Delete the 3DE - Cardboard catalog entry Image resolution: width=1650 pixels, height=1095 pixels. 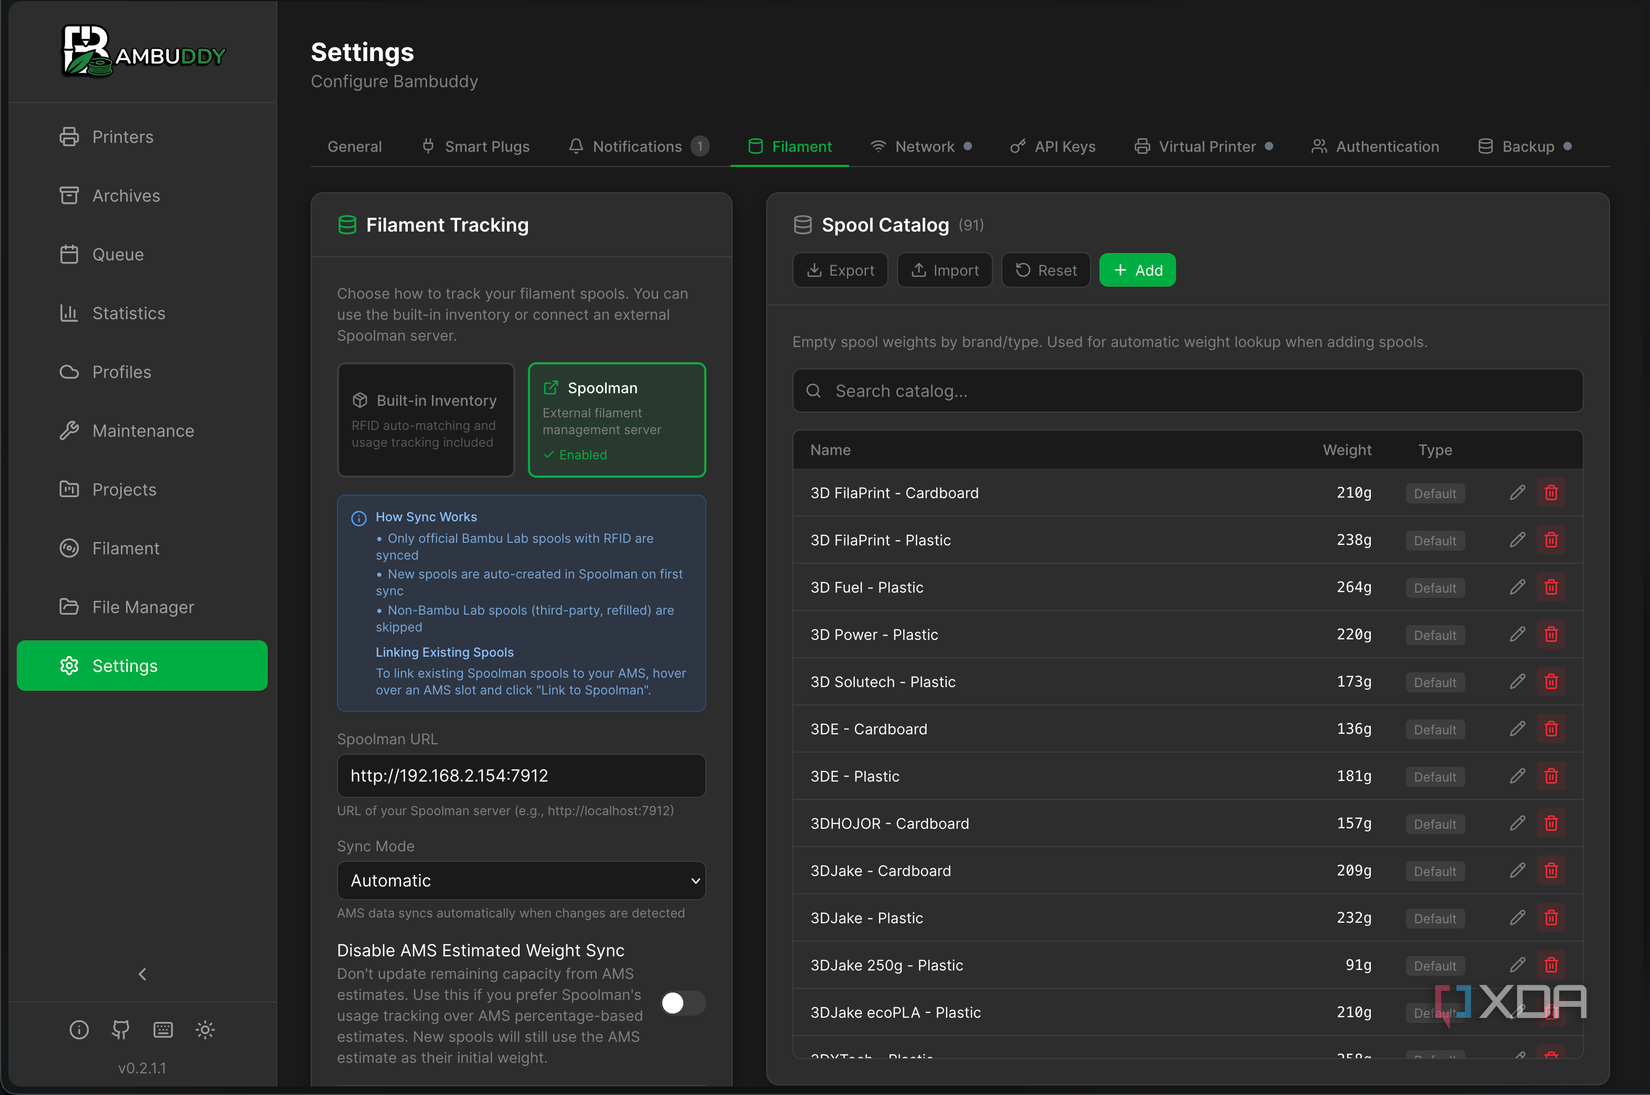[x=1551, y=729]
